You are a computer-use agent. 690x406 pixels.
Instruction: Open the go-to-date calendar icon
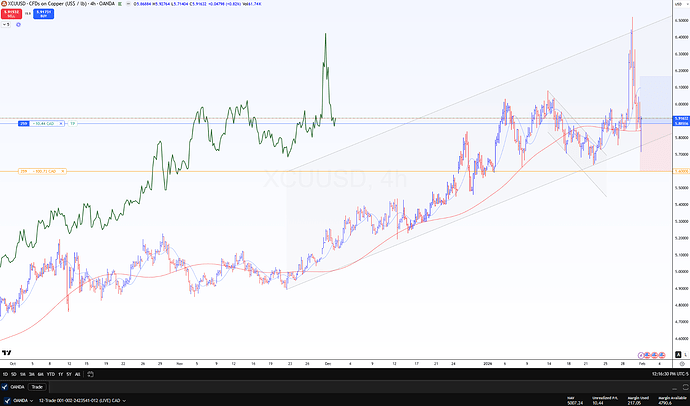[x=90, y=374]
